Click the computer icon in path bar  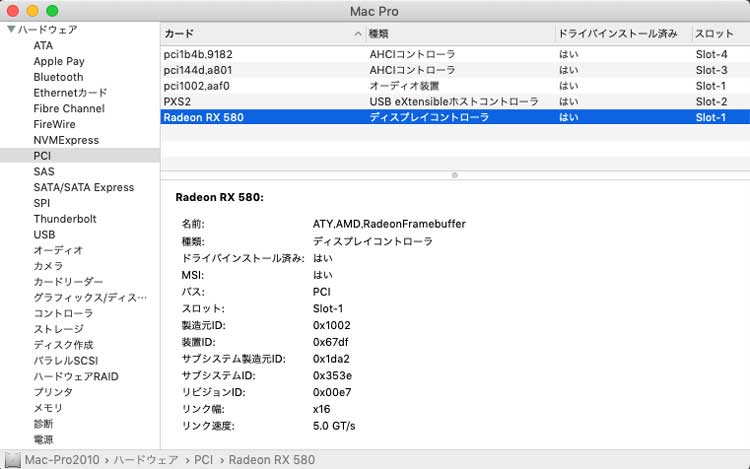click(13, 460)
